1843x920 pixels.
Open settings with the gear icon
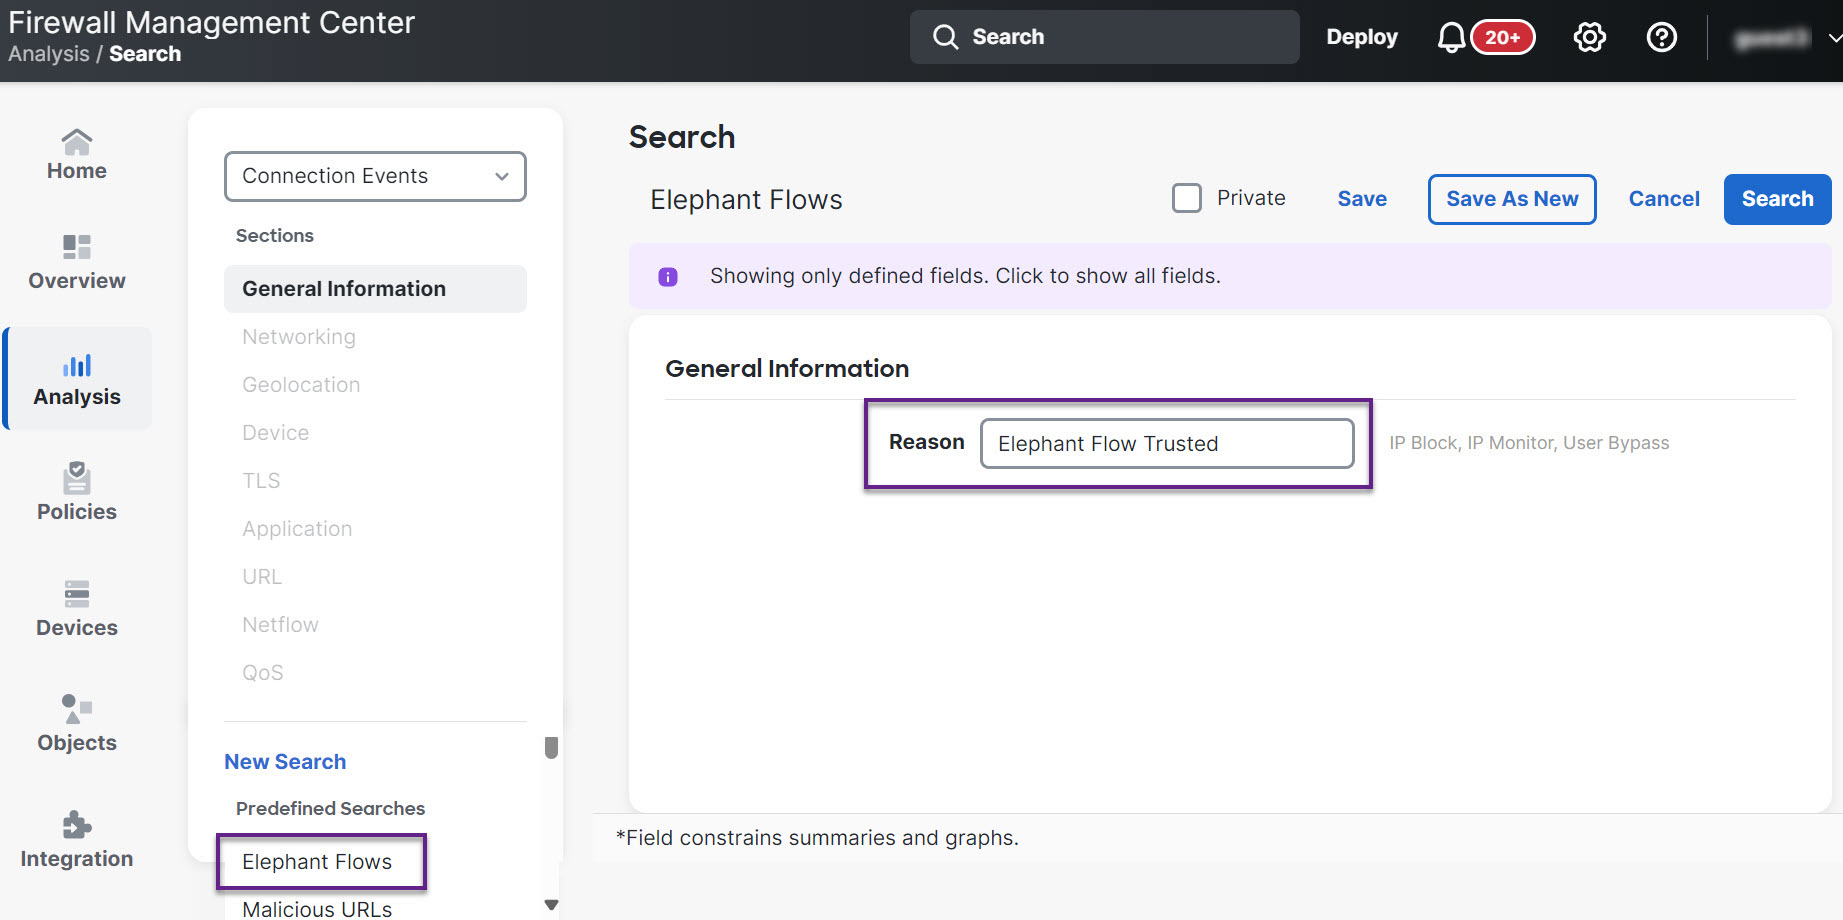[1589, 38]
